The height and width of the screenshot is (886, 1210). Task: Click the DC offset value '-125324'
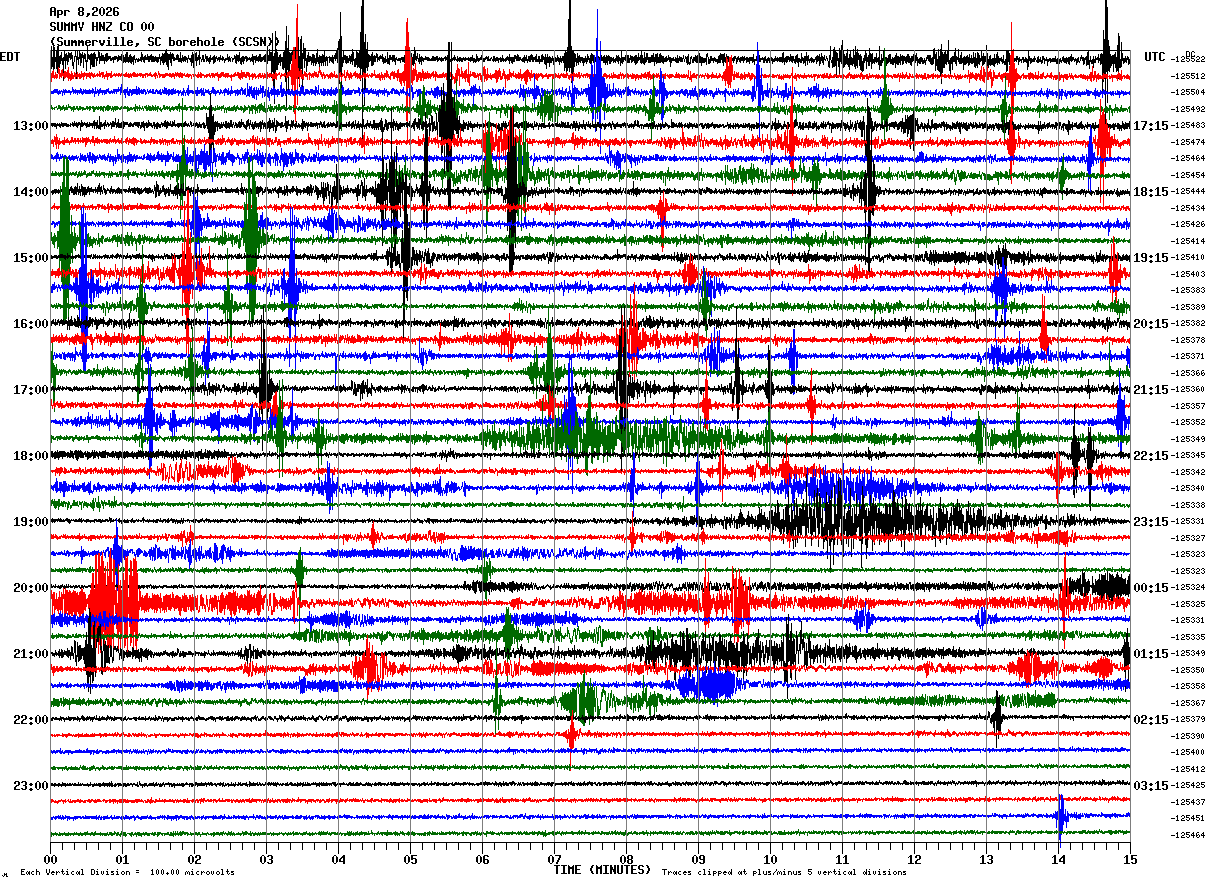1188,587
